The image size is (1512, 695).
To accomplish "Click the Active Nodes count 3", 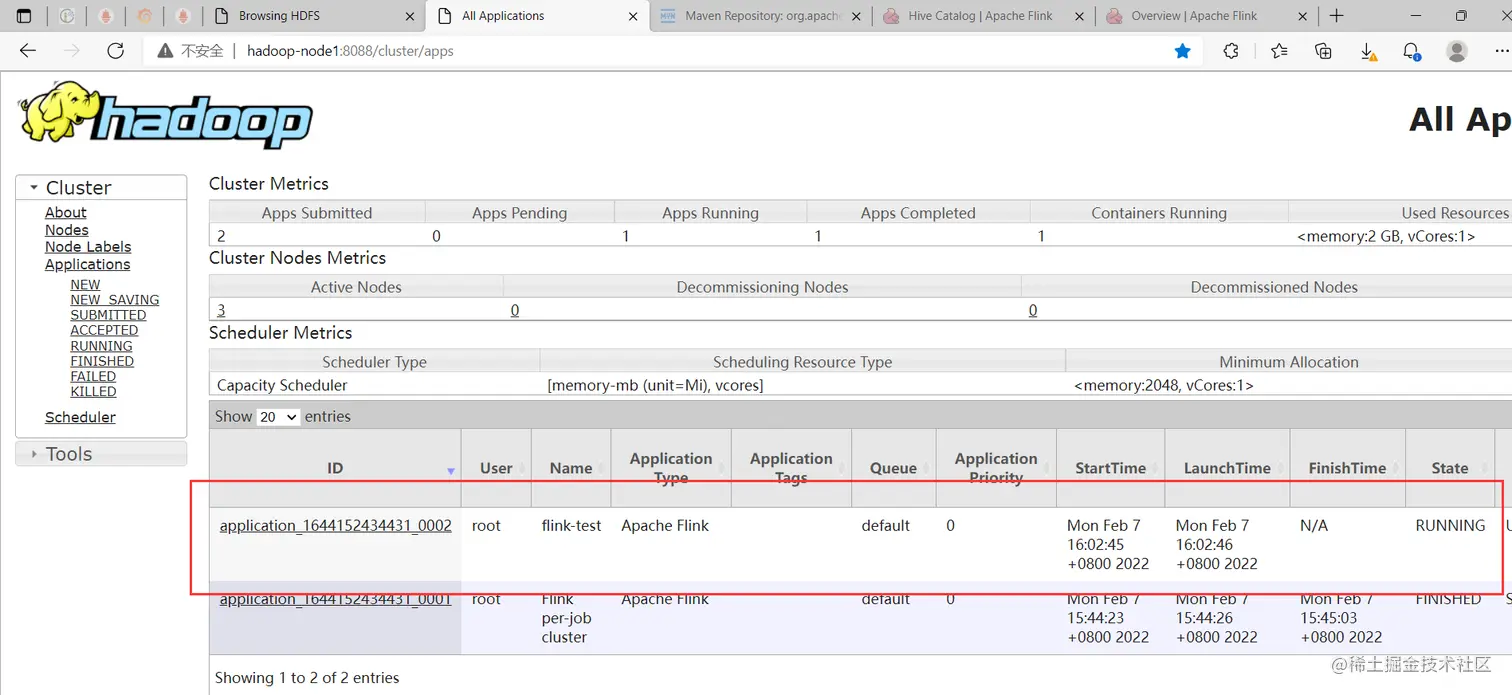I will click(221, 310).
